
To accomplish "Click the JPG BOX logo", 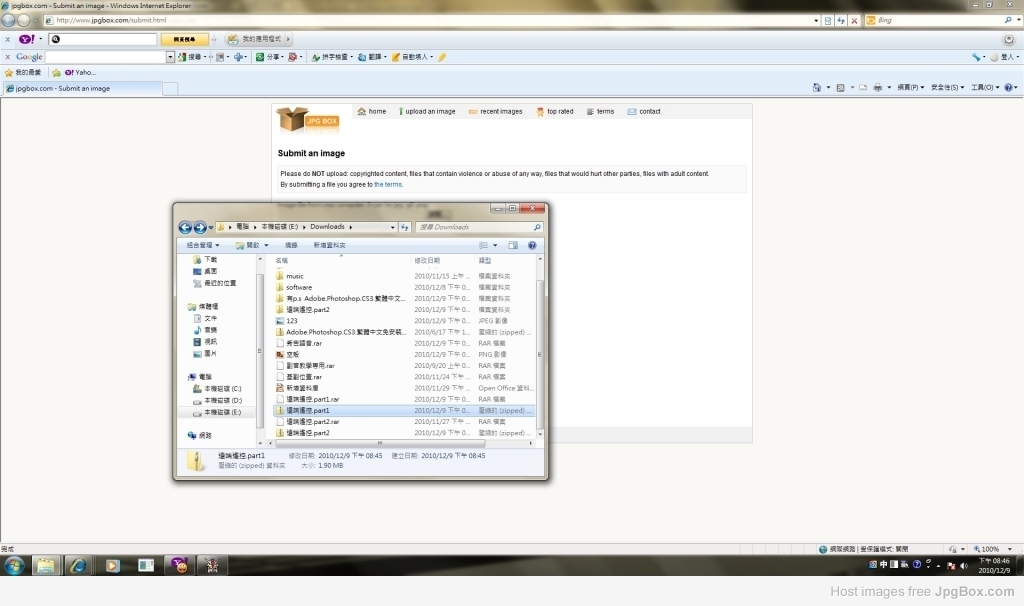I will [x=308, y=120].
